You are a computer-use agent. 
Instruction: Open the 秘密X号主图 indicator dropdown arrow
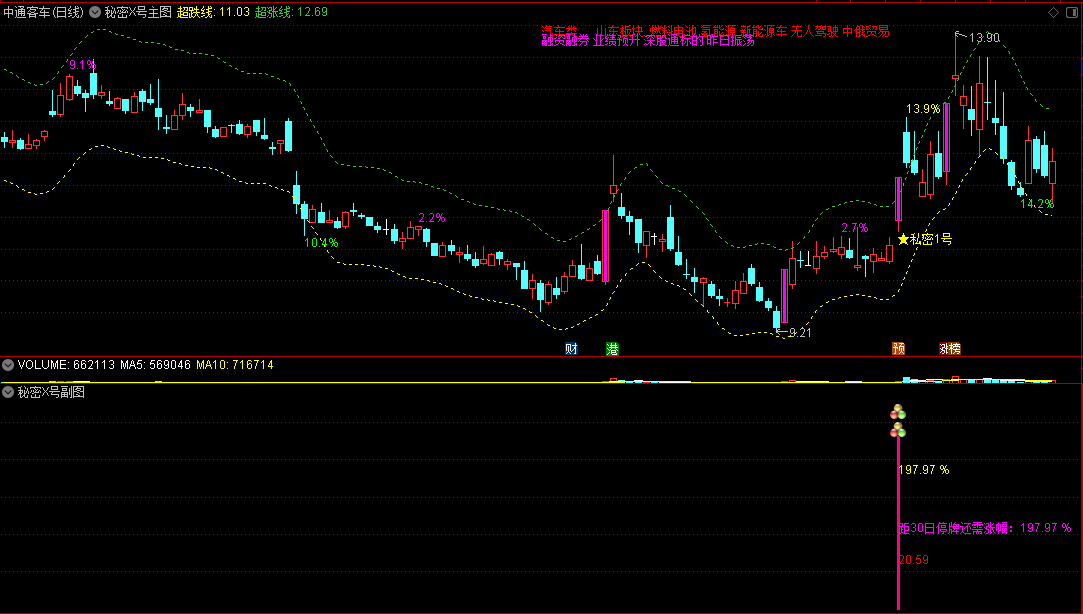(x=95, y=12)
